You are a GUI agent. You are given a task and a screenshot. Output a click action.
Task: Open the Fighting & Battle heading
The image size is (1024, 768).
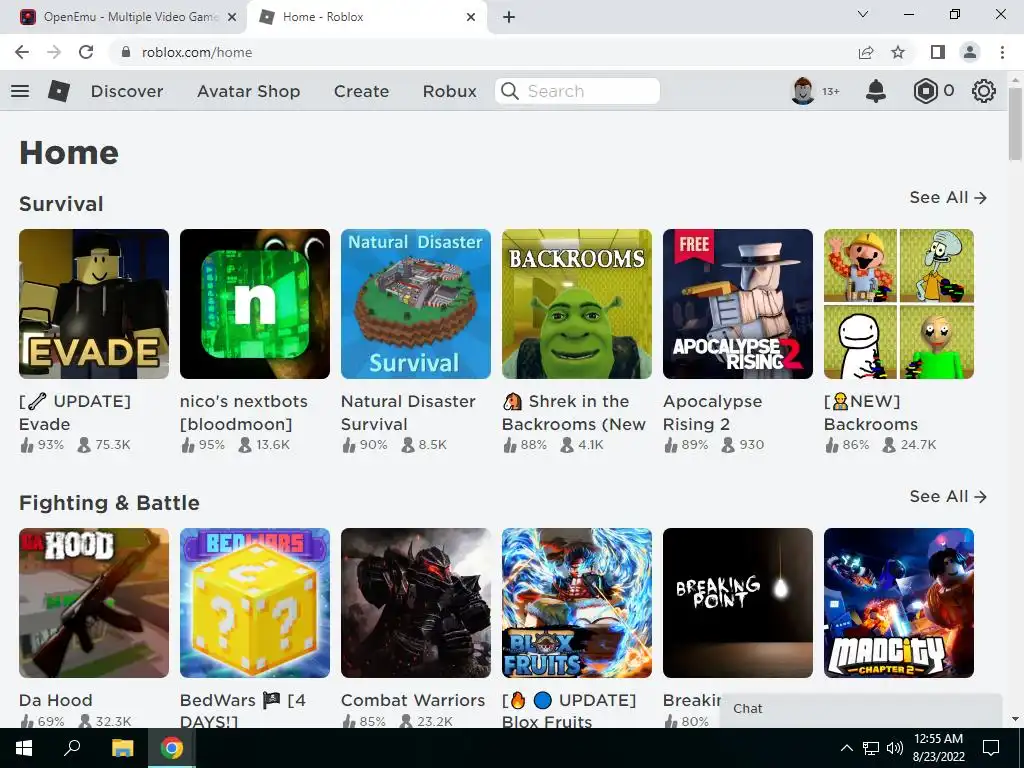click(x=109, y=503)
